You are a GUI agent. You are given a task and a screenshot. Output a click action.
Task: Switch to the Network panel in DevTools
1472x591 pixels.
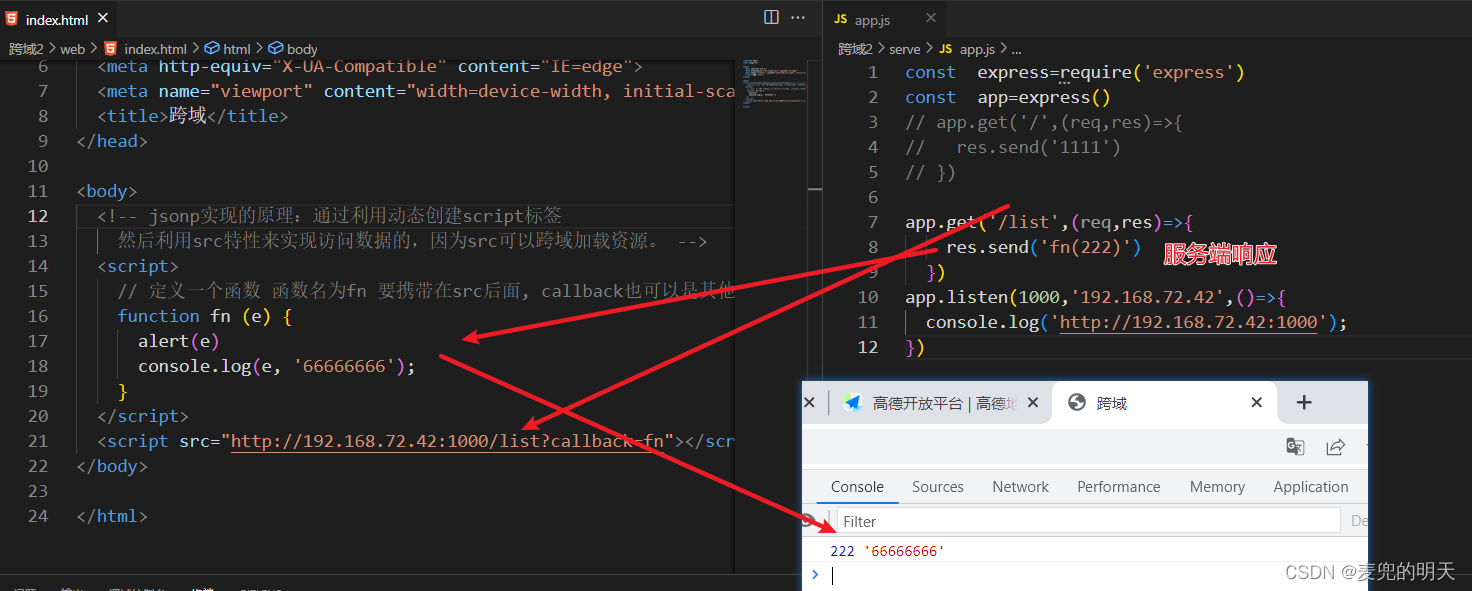[x=1019, y=486]
